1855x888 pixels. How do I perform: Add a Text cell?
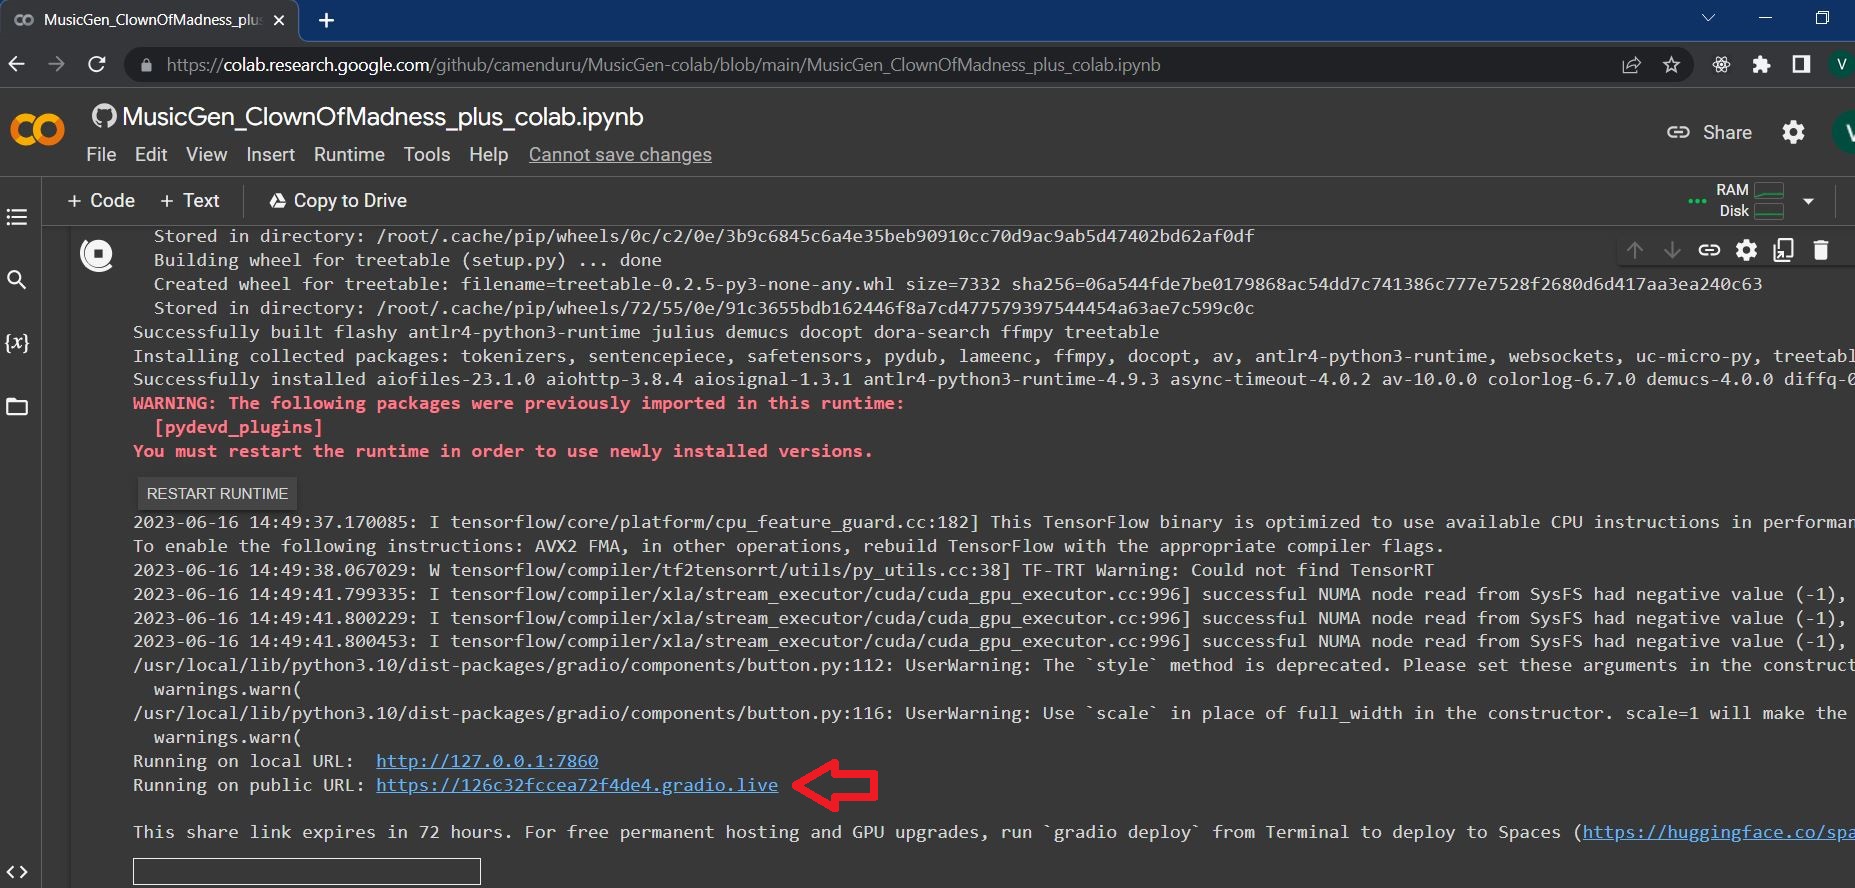click(x=190, y=201)
